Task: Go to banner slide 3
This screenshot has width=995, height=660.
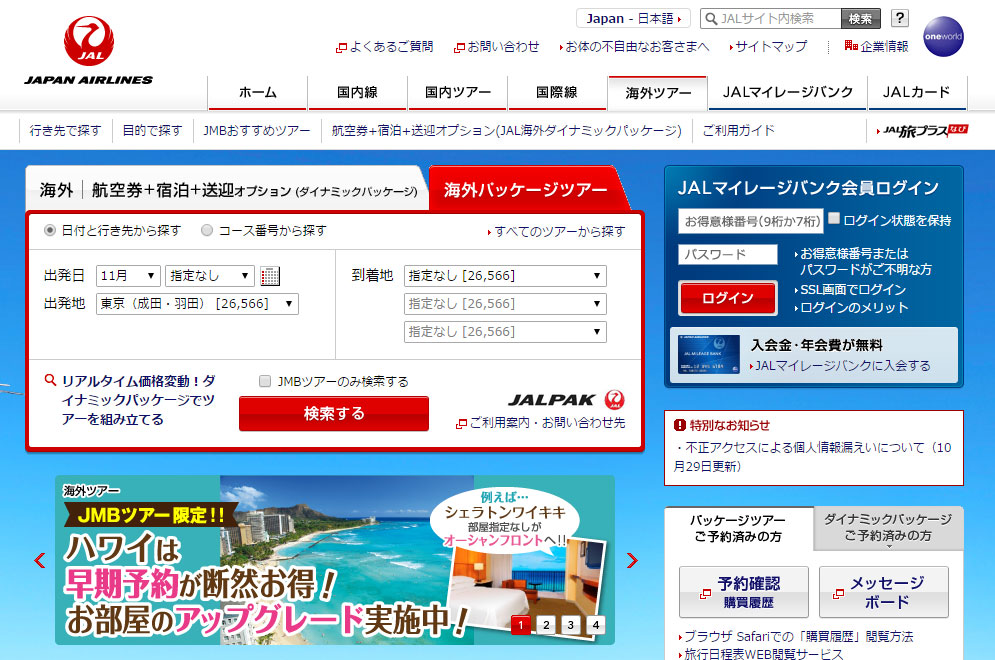Action: 570,624
